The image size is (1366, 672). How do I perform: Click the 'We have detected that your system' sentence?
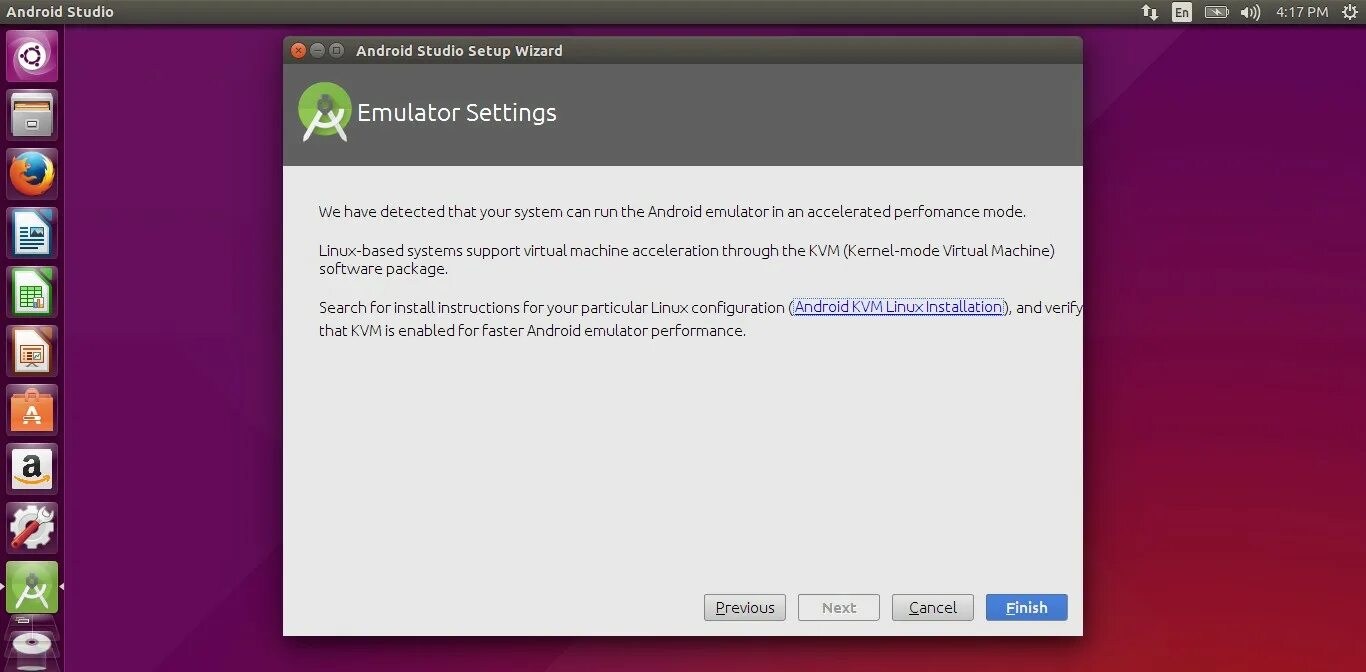[672, 212]
